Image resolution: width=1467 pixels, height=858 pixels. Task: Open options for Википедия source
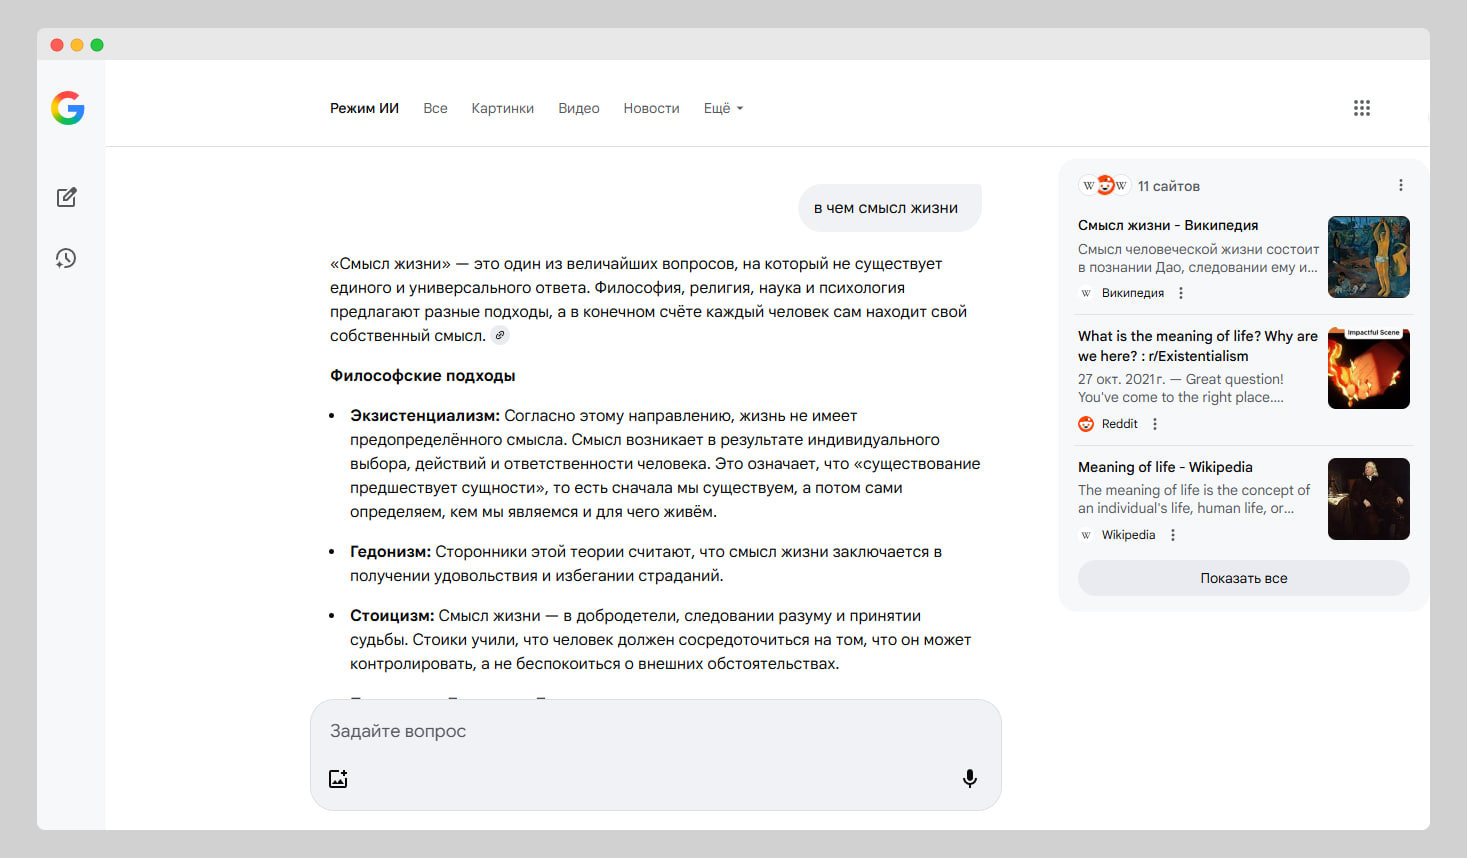coord(1181,293)
